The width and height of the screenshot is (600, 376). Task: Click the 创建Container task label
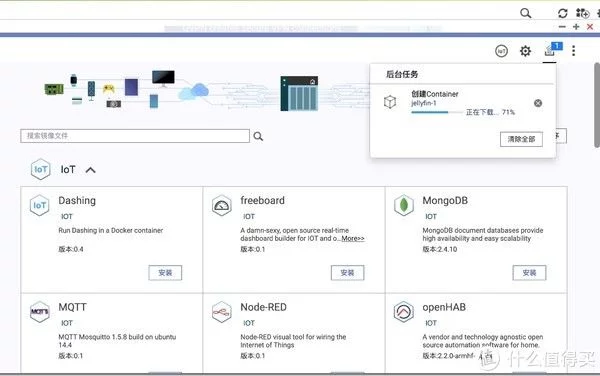pos(435,94)
